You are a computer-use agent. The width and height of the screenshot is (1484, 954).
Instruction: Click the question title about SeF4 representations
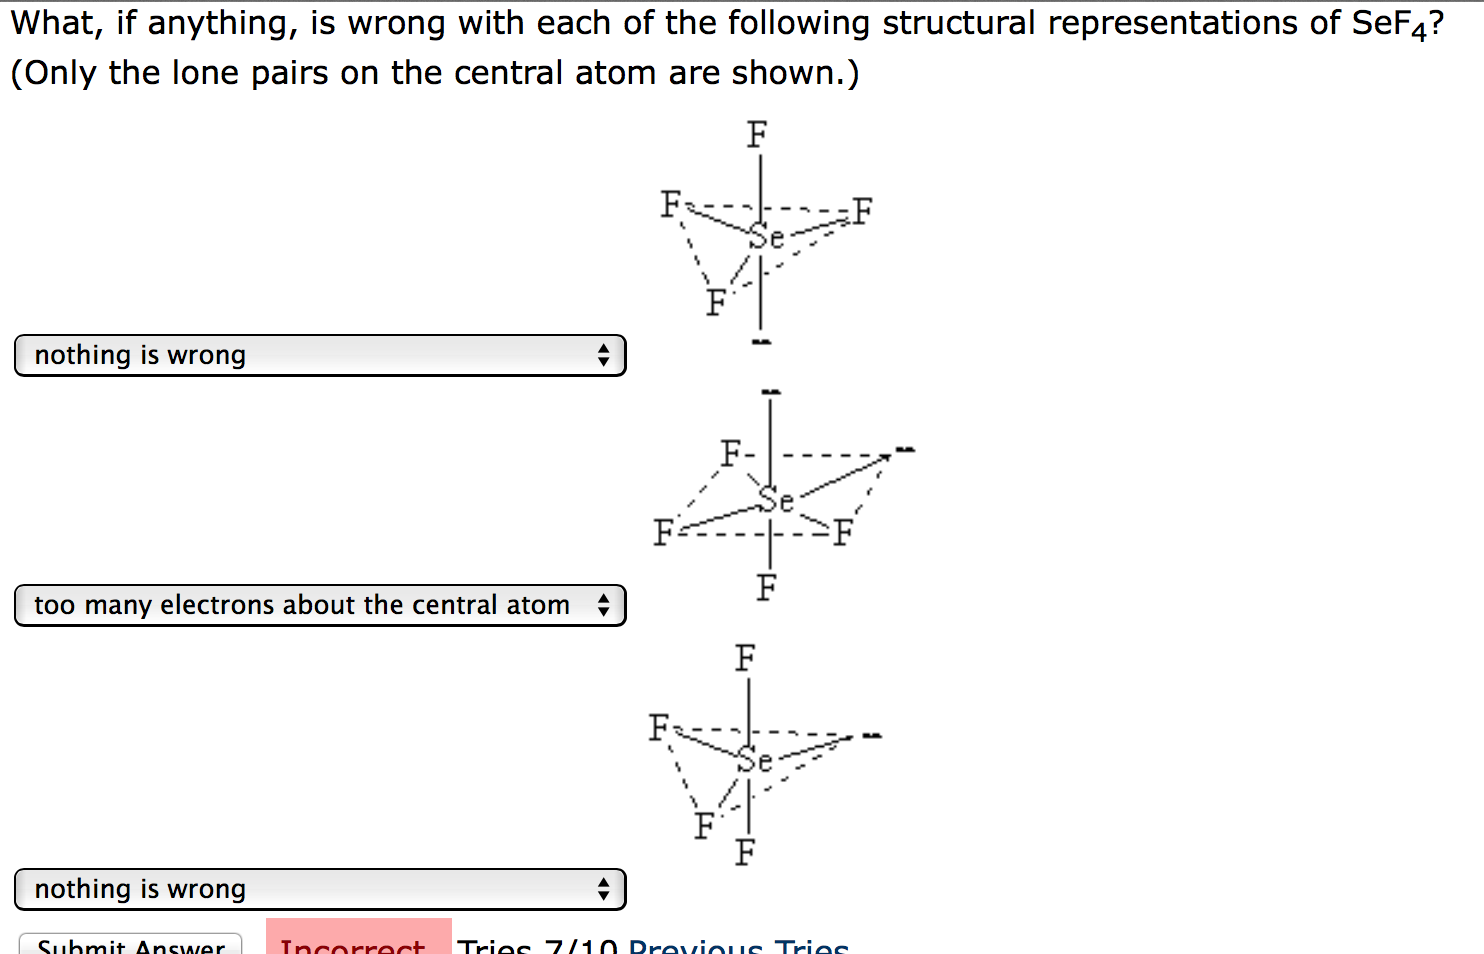click(725, 22)
